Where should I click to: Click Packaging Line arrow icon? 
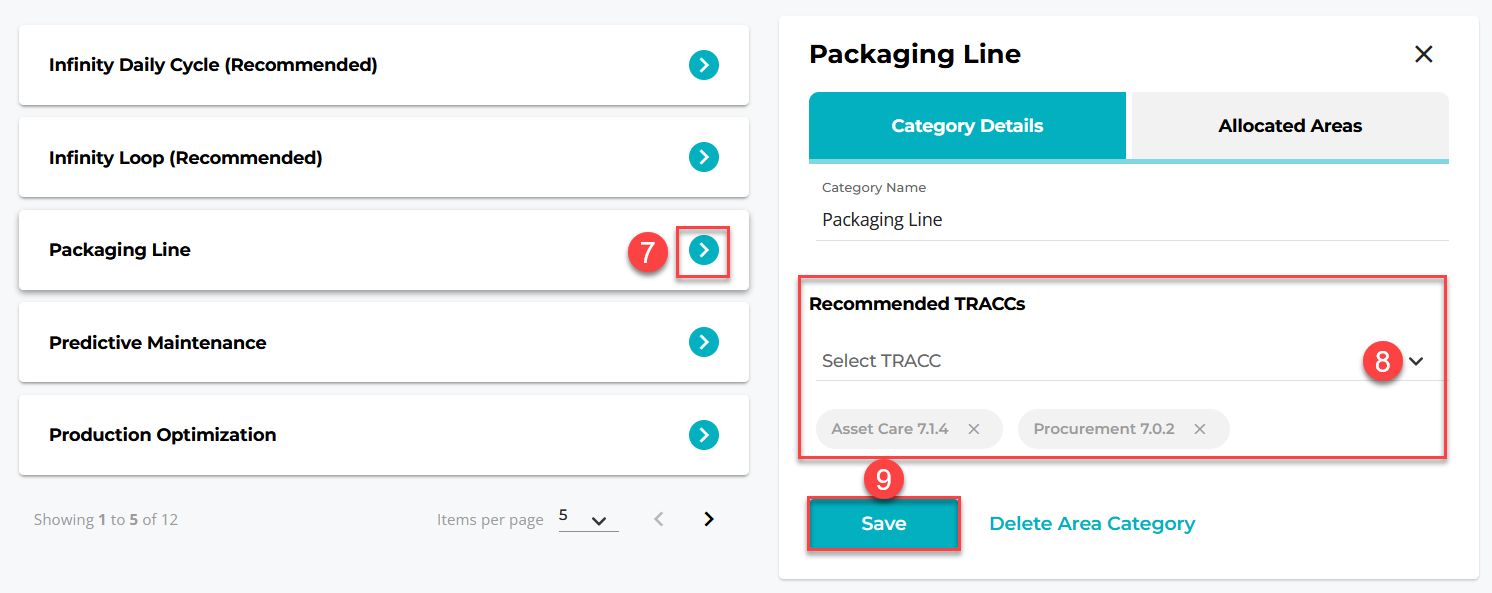pos(704,251)
